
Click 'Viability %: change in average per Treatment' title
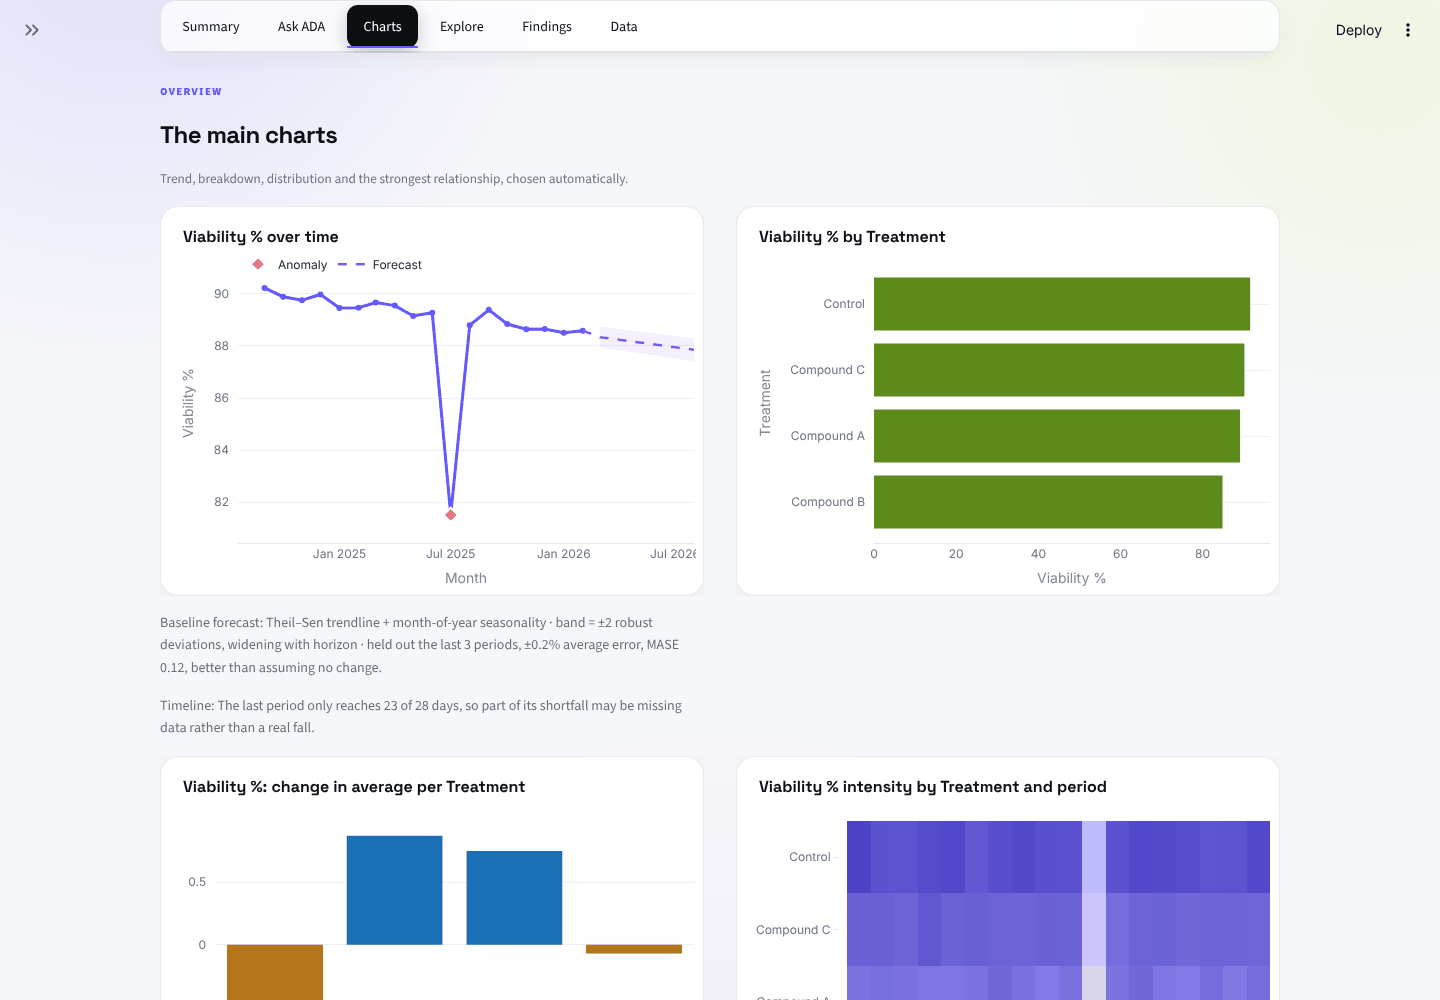(354, 787)
